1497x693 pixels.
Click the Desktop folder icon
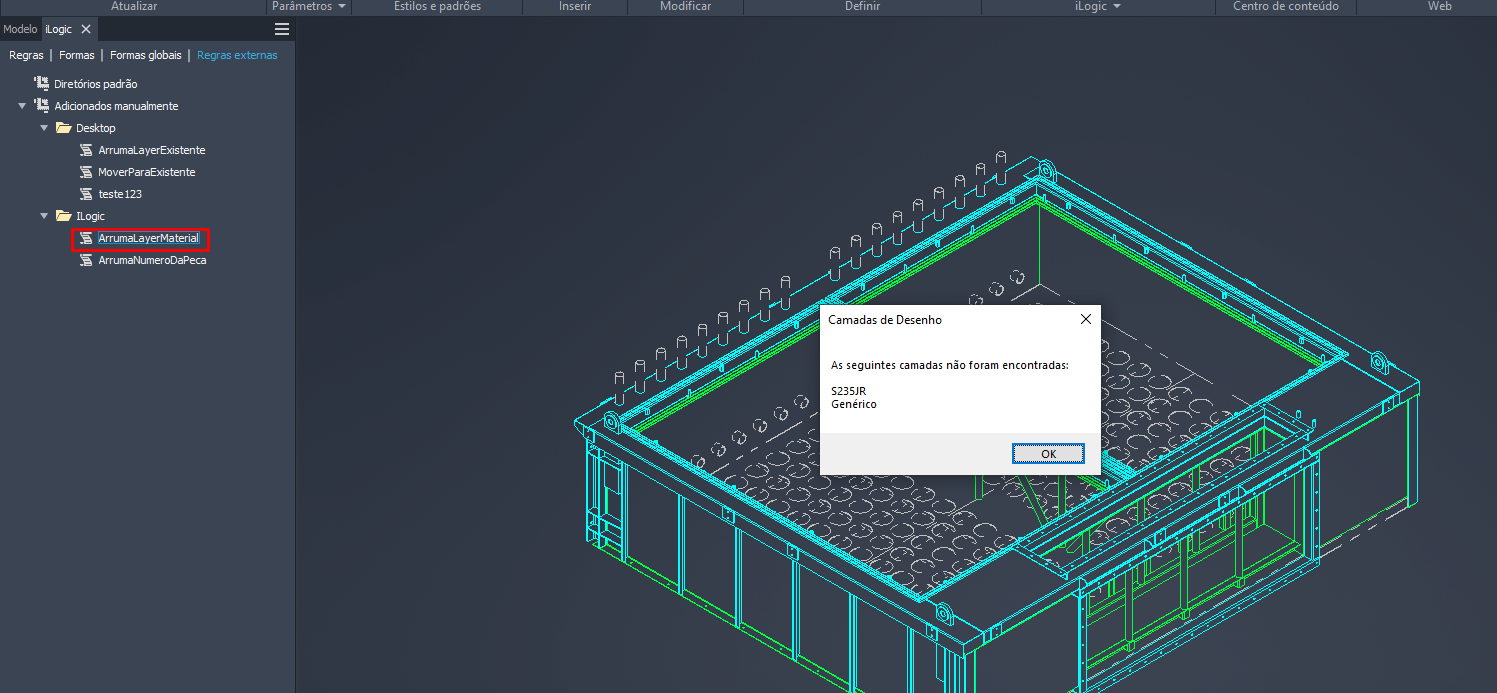pos(63,128)
